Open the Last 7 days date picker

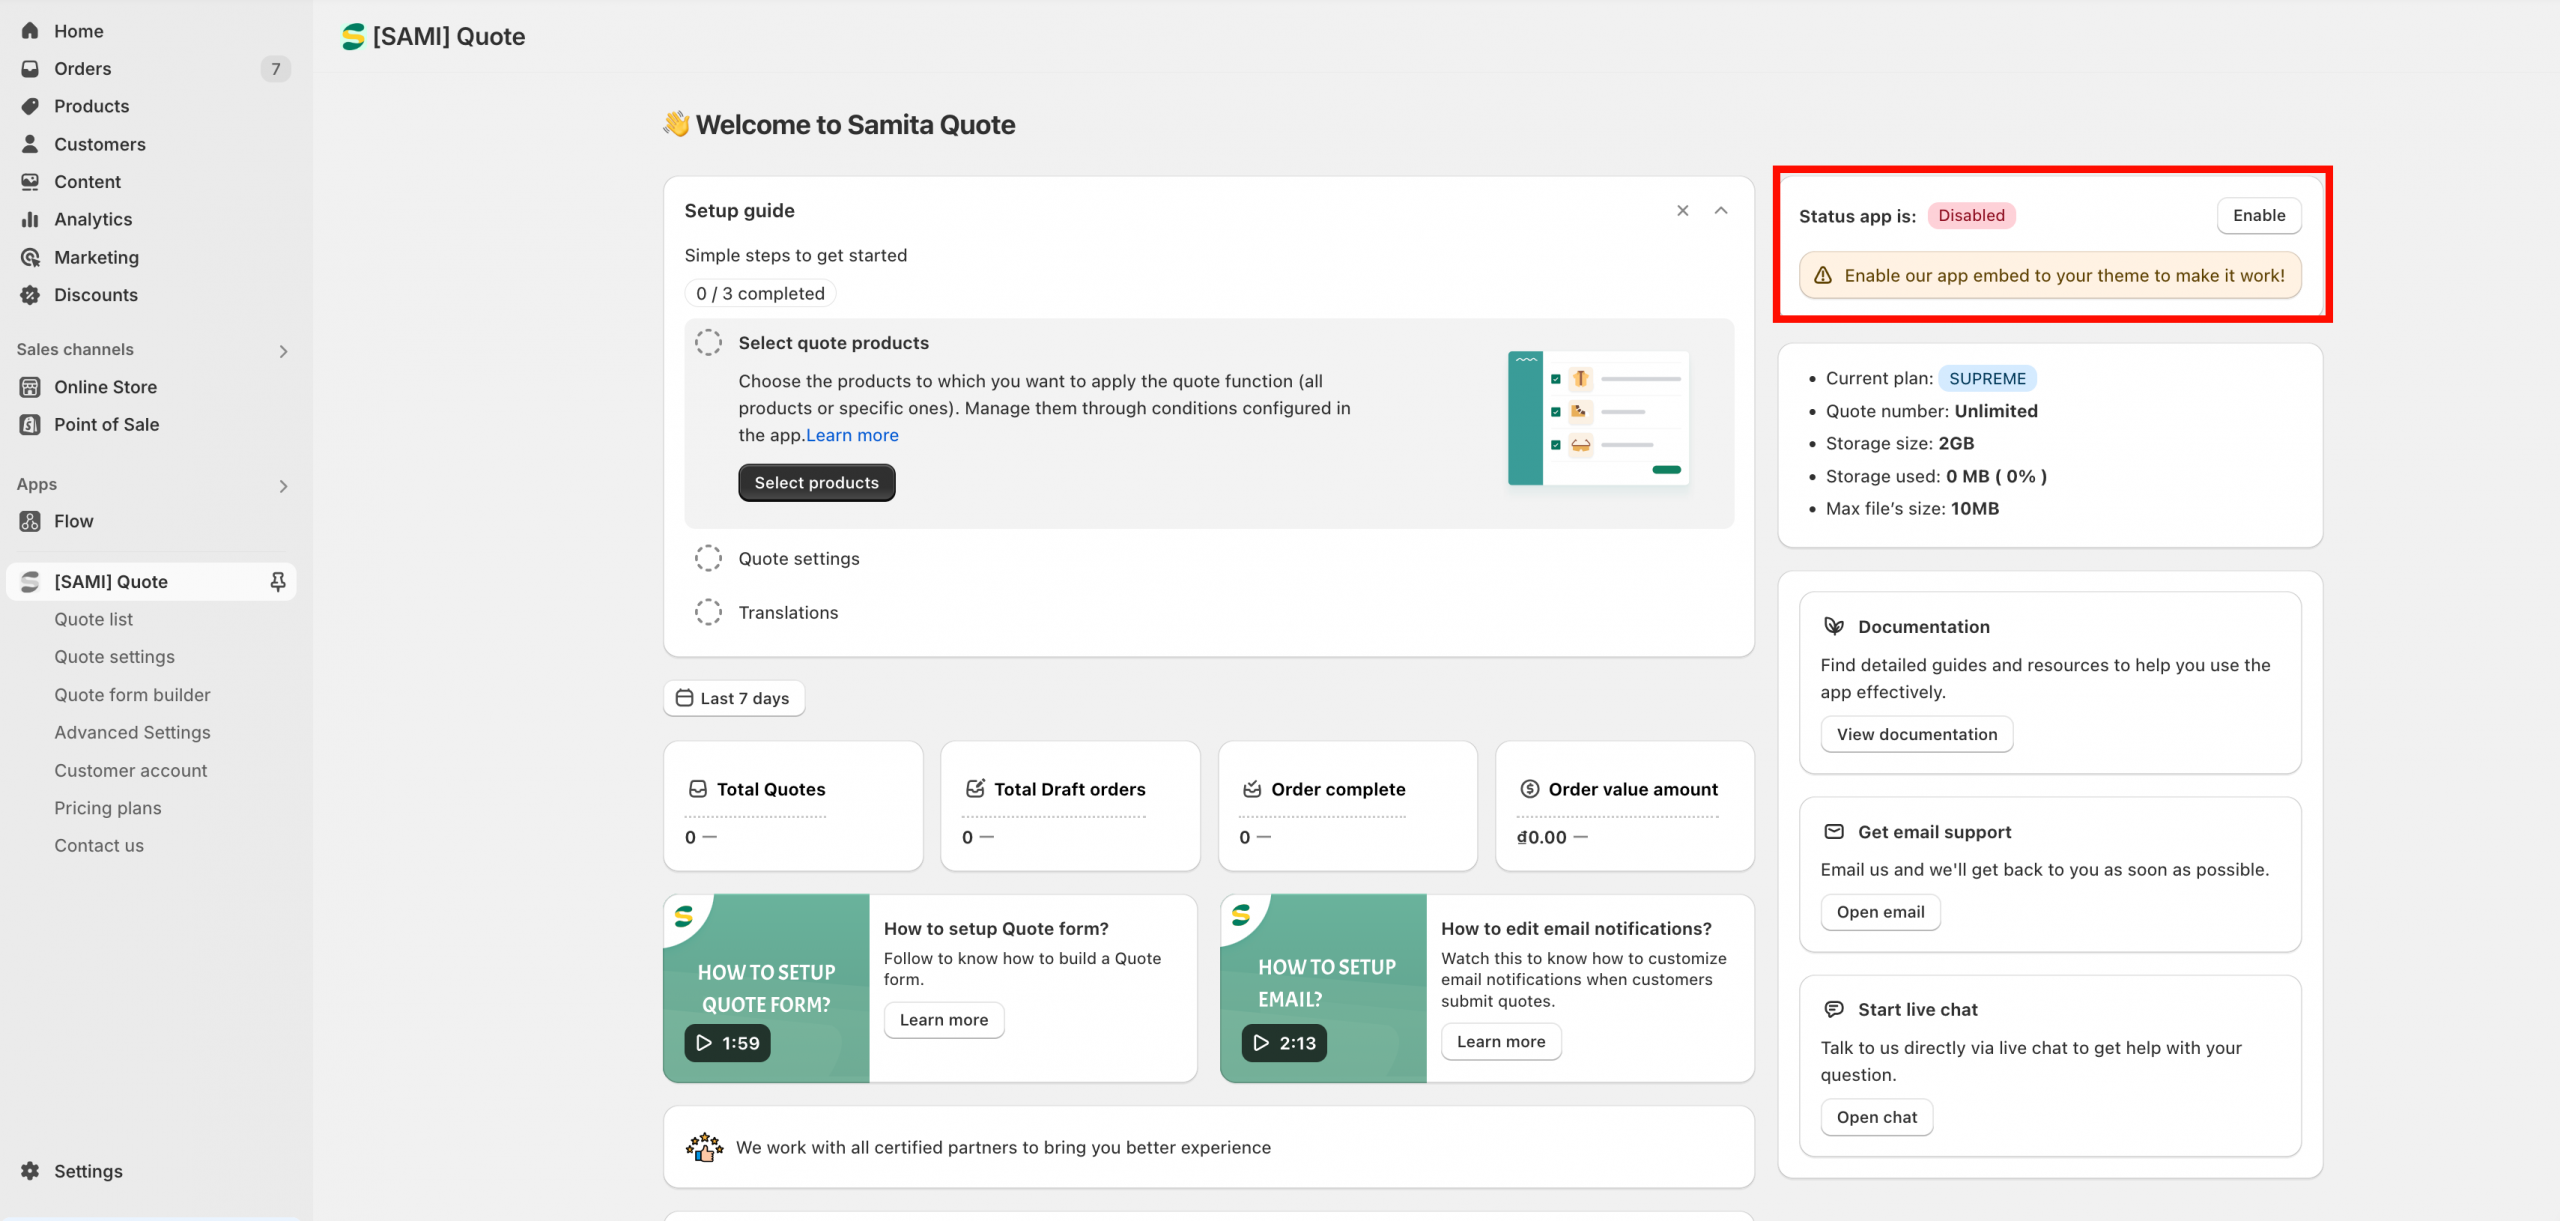(x=734, y=698)
